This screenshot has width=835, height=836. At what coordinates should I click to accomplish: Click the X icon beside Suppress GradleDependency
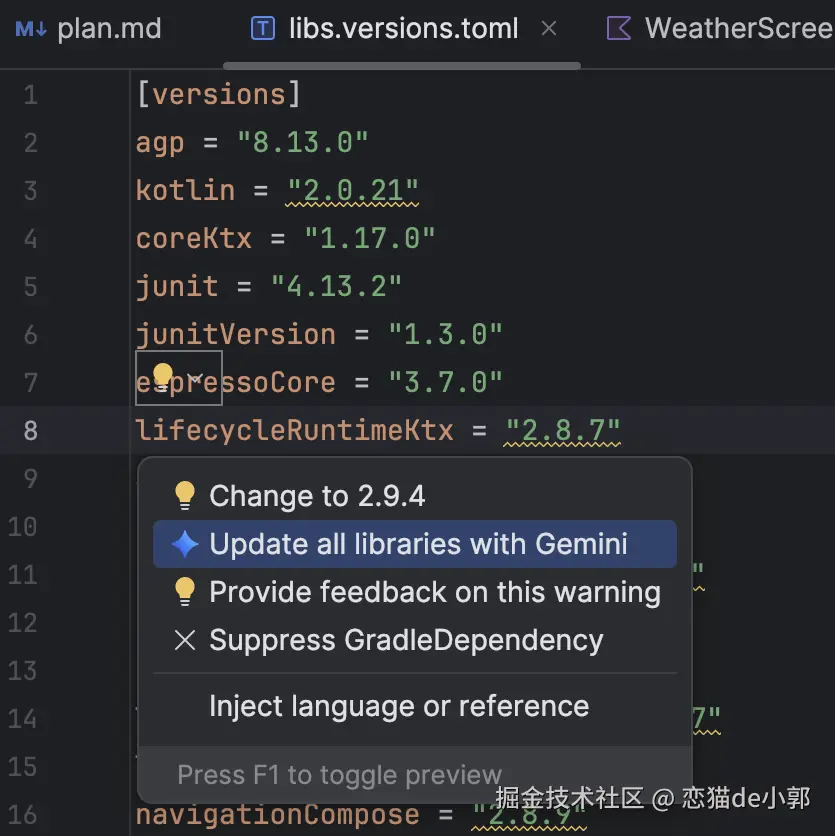(185, 640)
